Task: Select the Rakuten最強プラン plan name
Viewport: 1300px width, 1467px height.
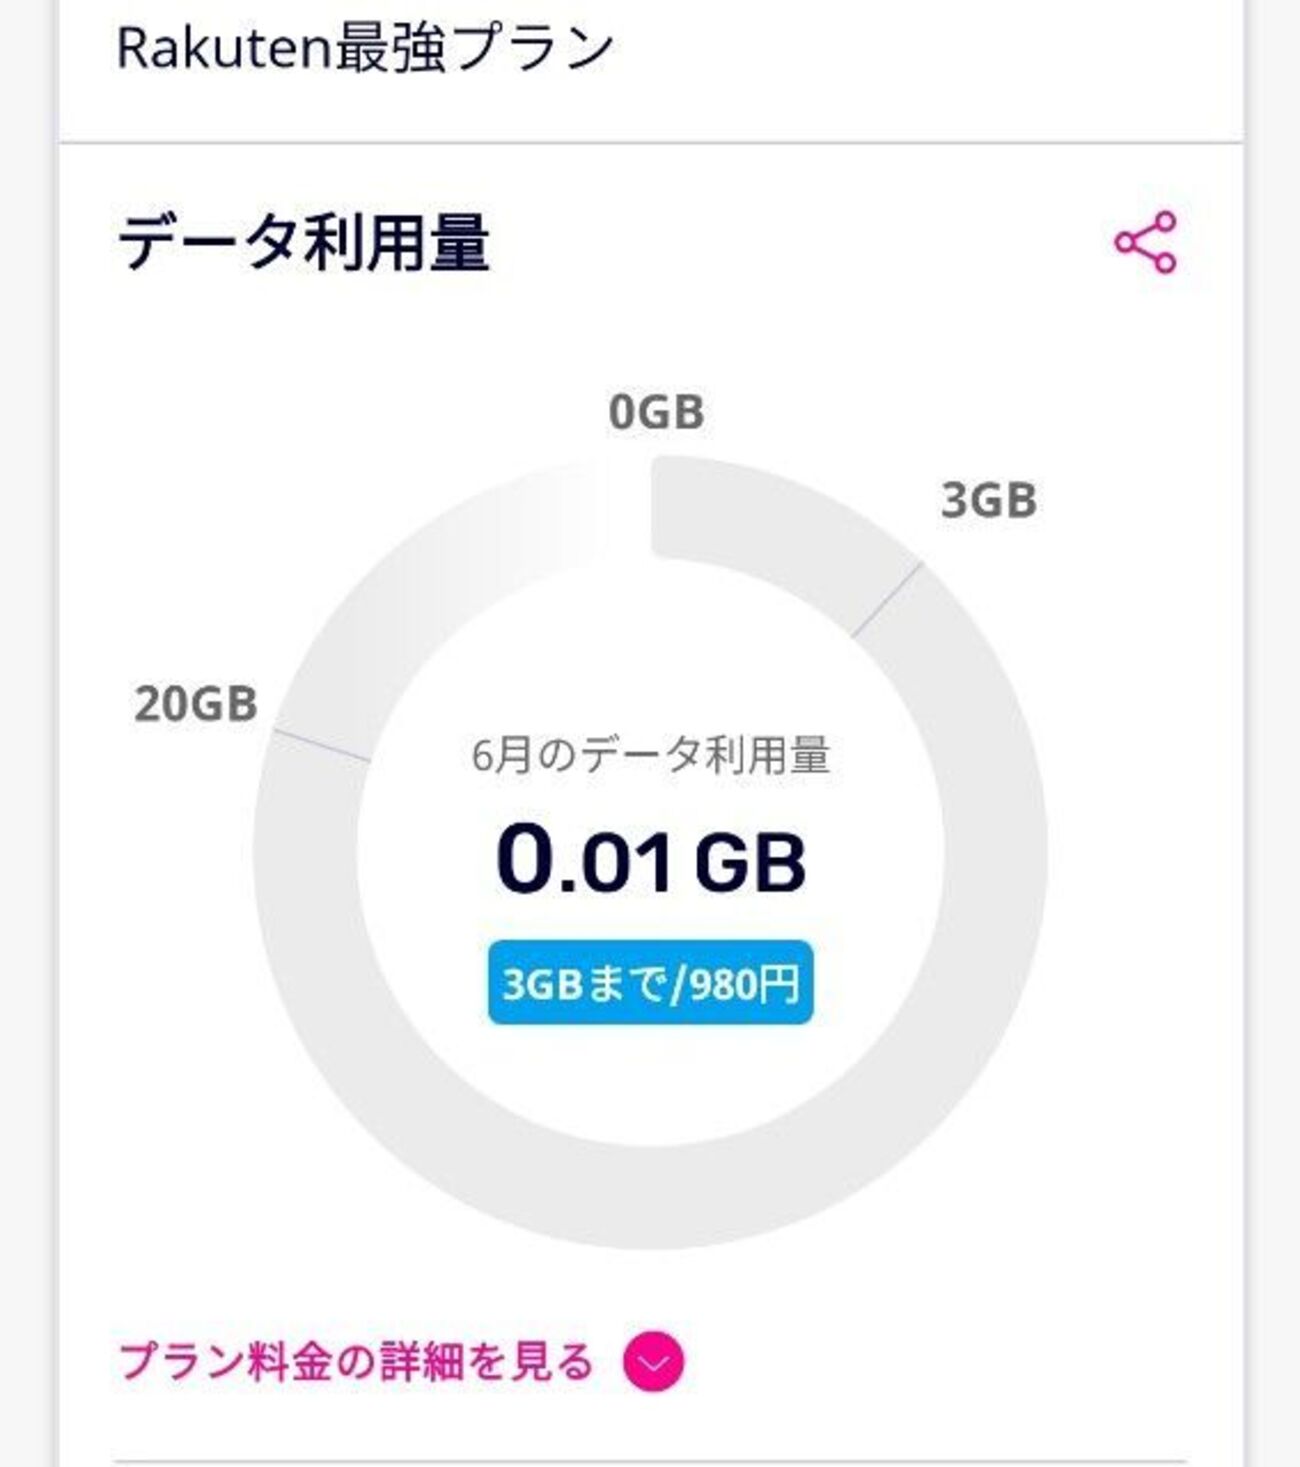Action: (365, 48)
